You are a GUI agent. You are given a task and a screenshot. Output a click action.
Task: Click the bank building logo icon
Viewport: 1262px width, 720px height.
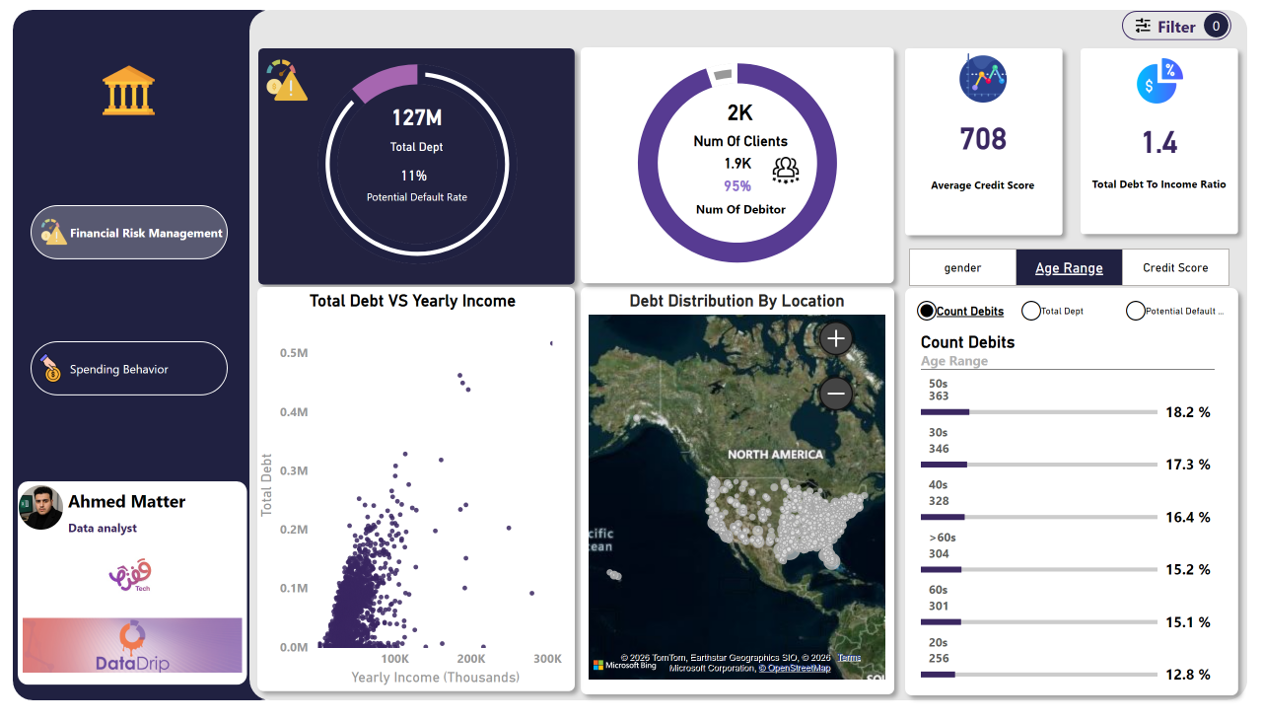pos(128,91)
